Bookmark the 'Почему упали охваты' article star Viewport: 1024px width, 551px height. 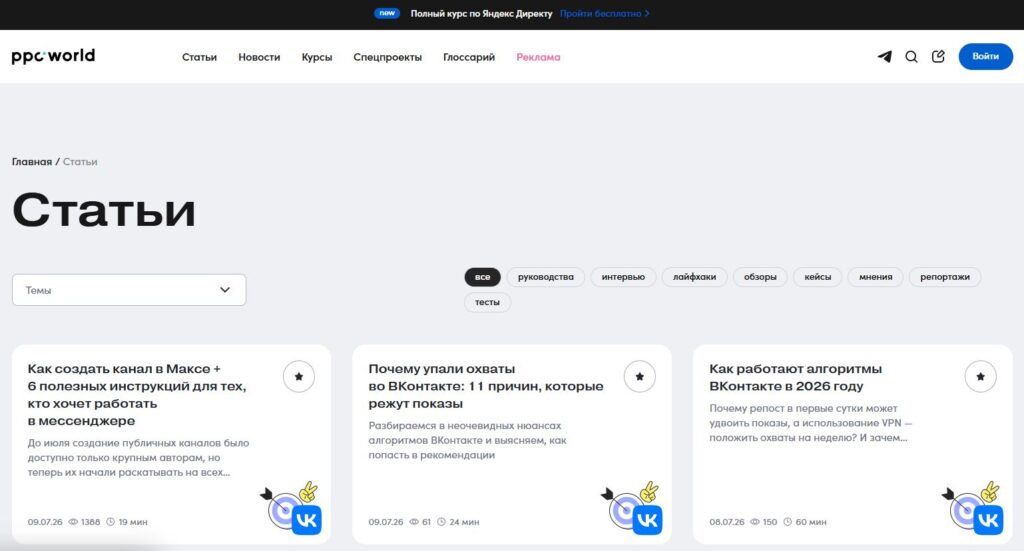639,377
